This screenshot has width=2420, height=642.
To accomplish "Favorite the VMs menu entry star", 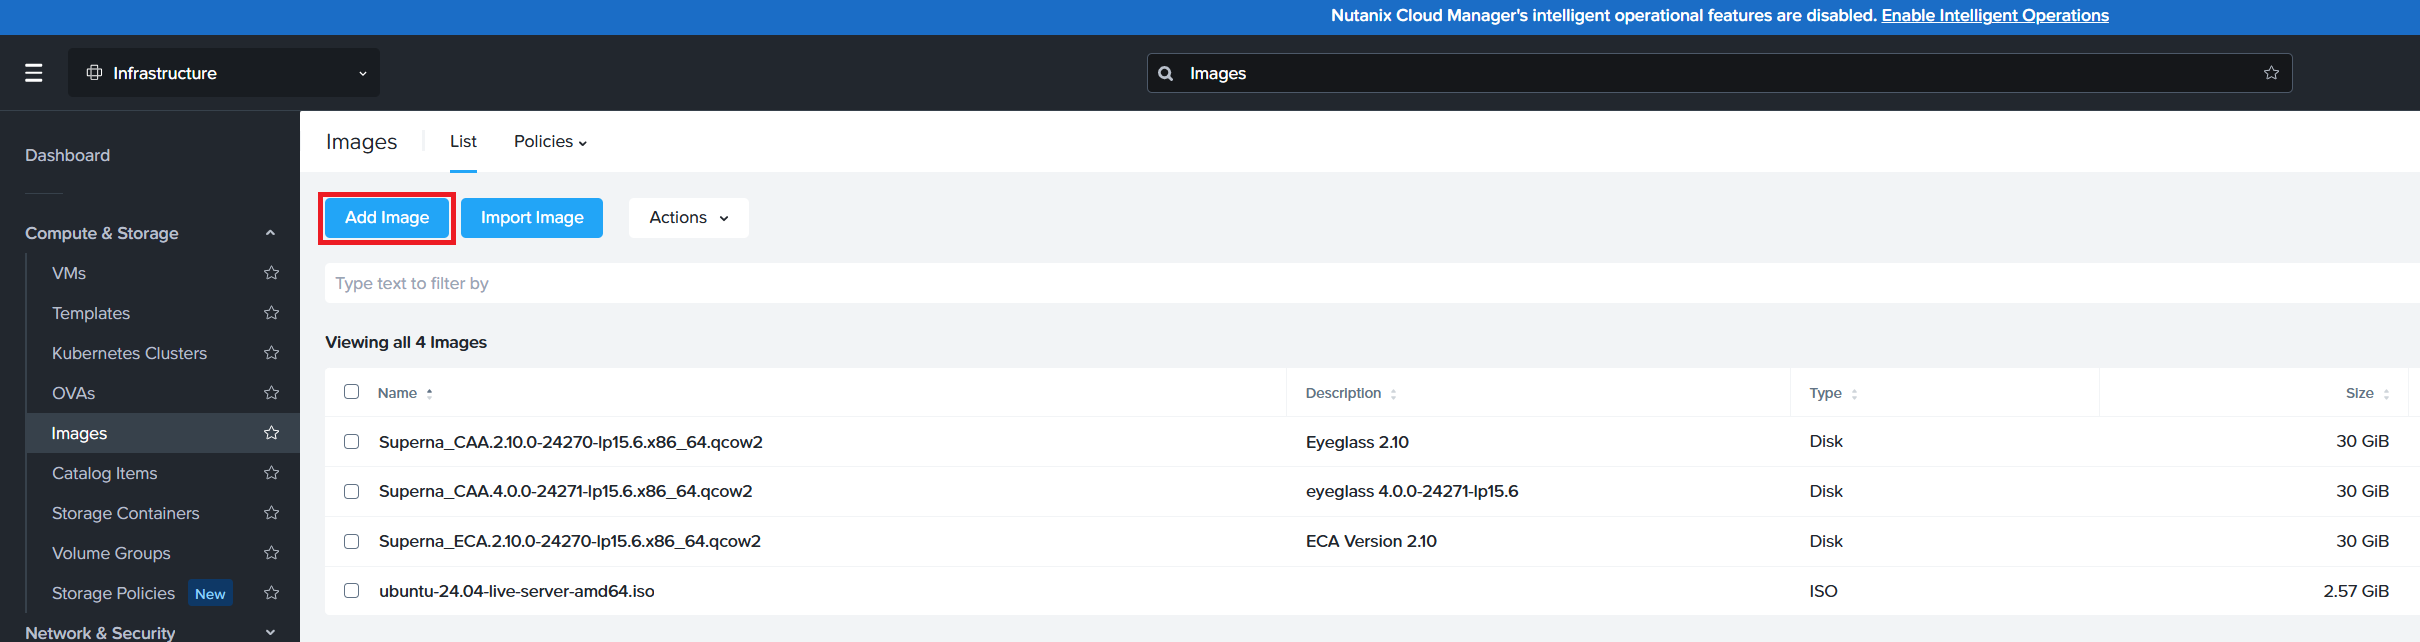I will [271, 273].
